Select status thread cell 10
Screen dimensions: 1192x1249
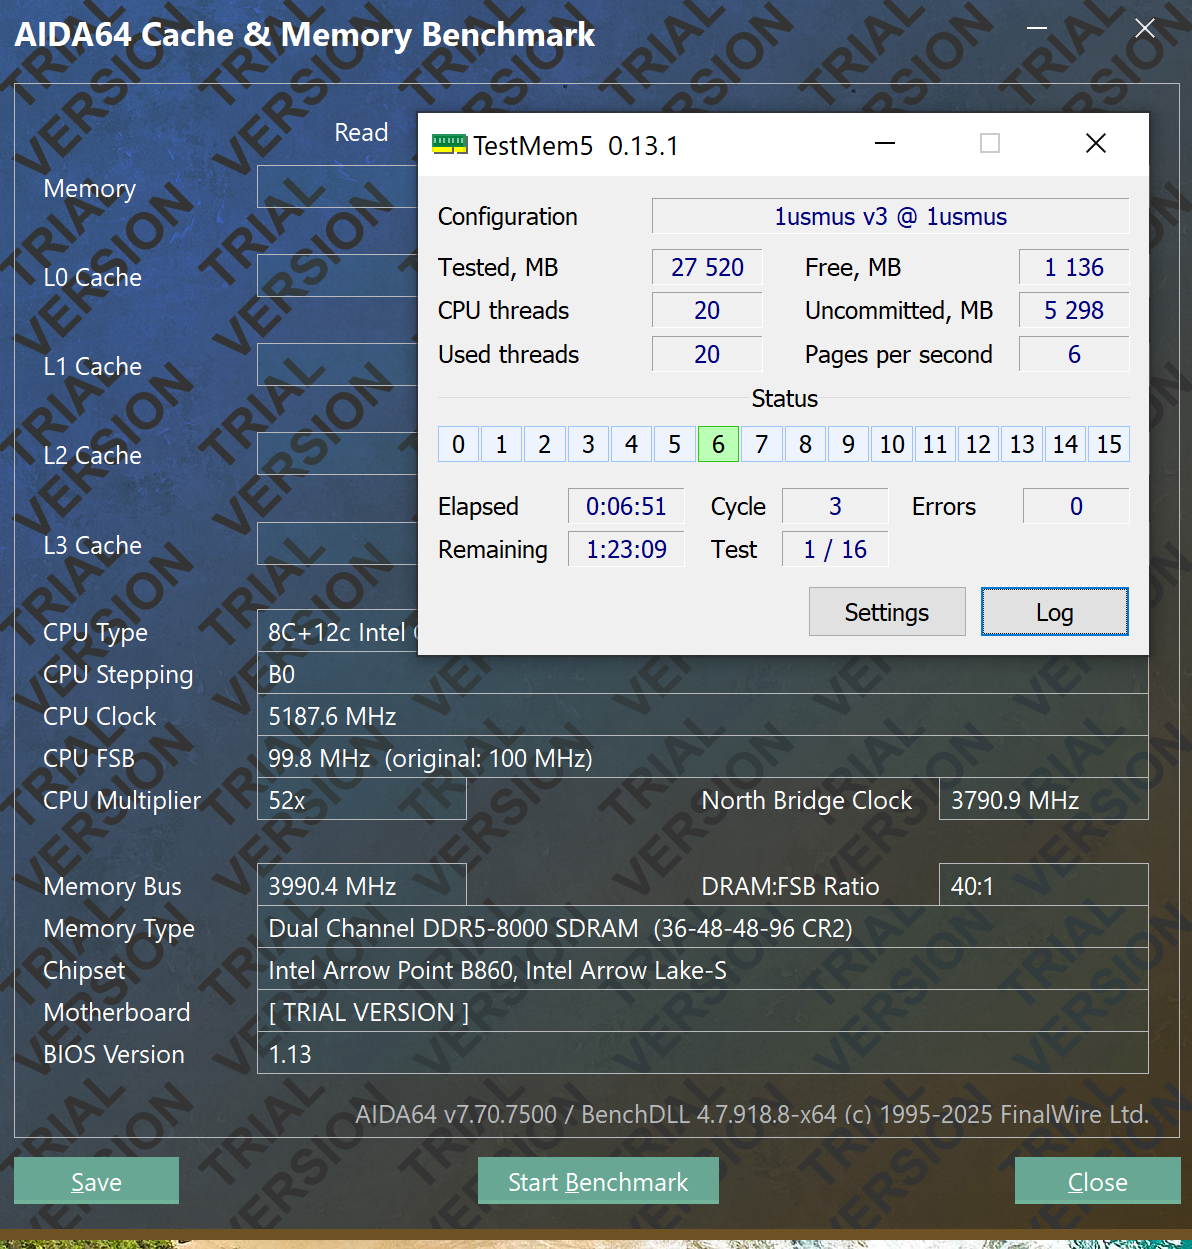pyautogui.click(x=892, y=444)
